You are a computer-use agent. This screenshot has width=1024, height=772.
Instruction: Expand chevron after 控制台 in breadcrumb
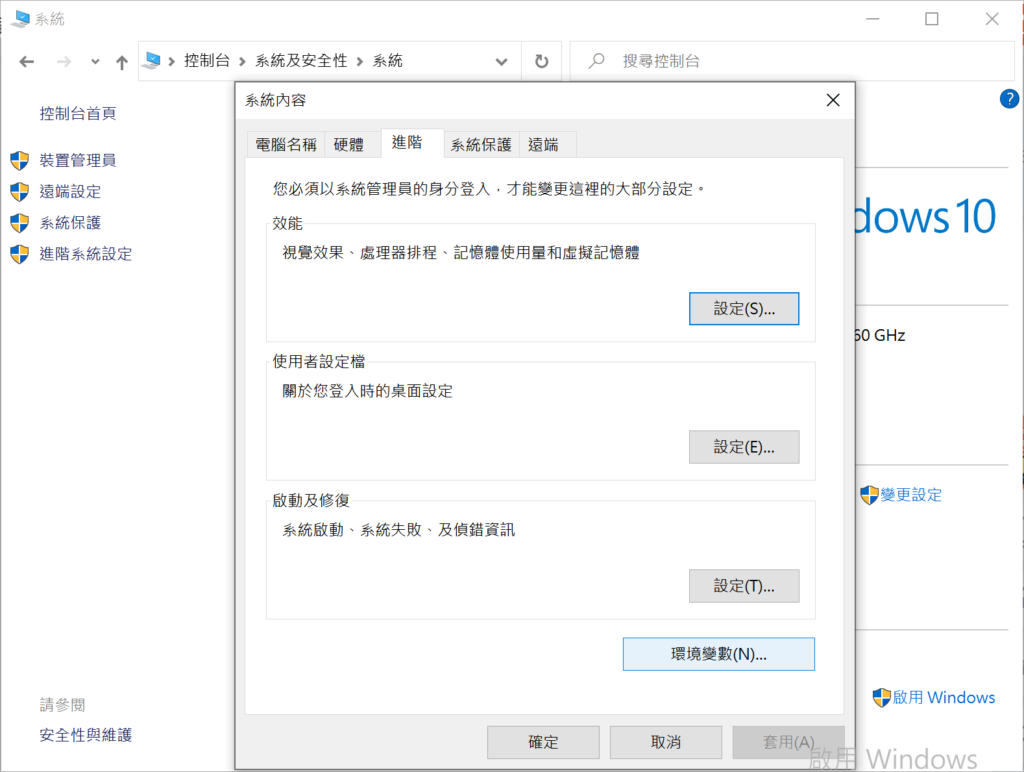[x=242, y=61]
